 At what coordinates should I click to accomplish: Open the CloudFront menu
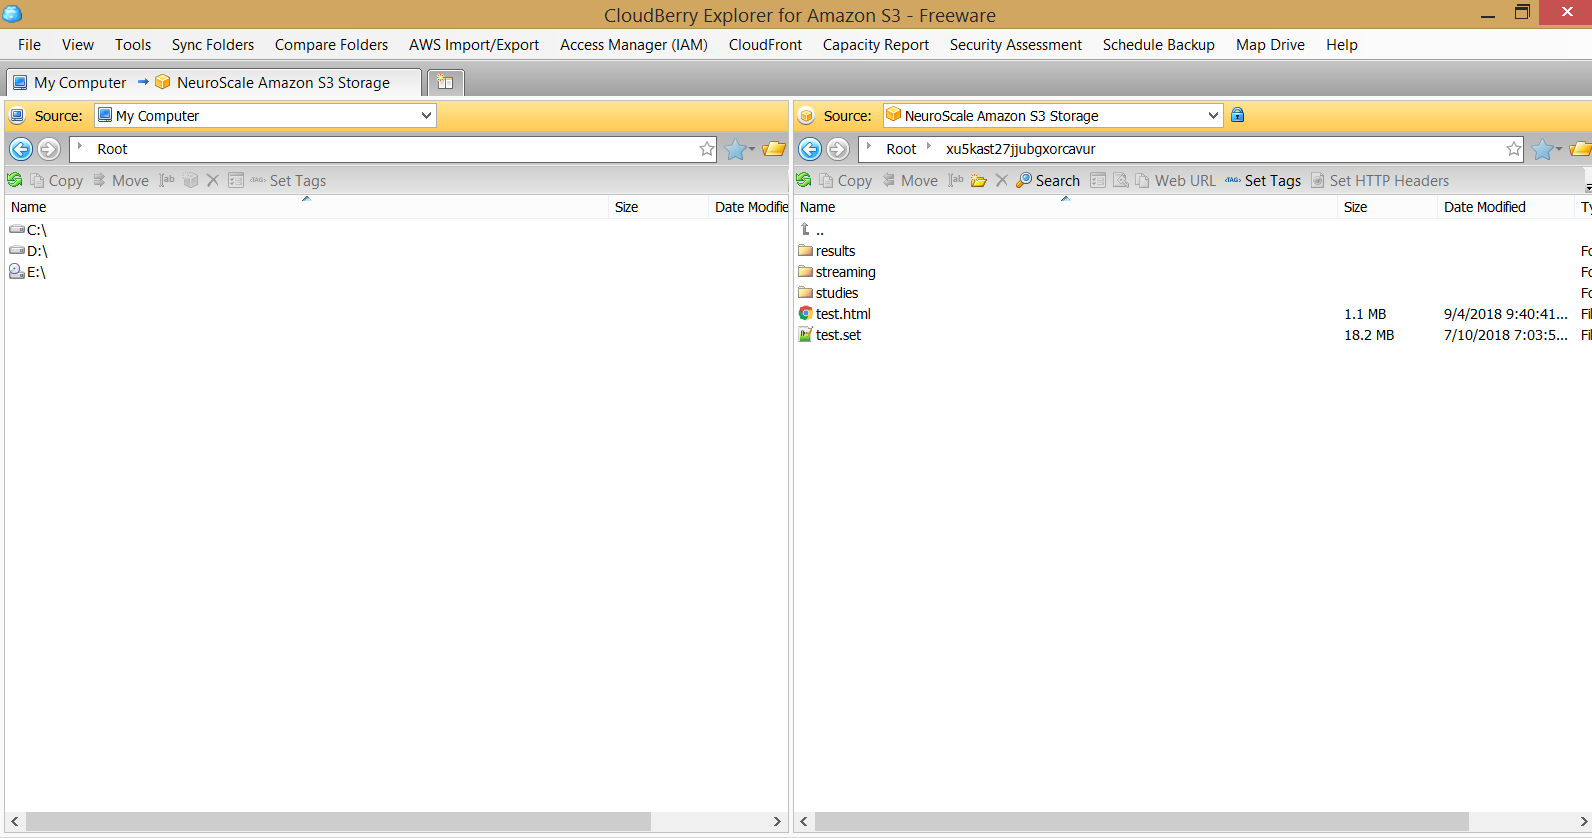pyautogui.click(x=765, y=44)
